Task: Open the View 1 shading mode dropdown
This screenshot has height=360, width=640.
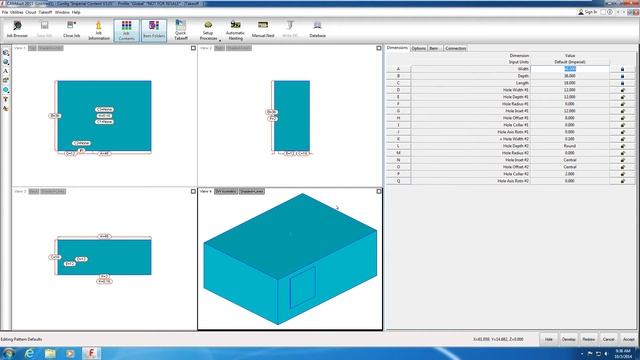Action: click(x=51, y=48)
